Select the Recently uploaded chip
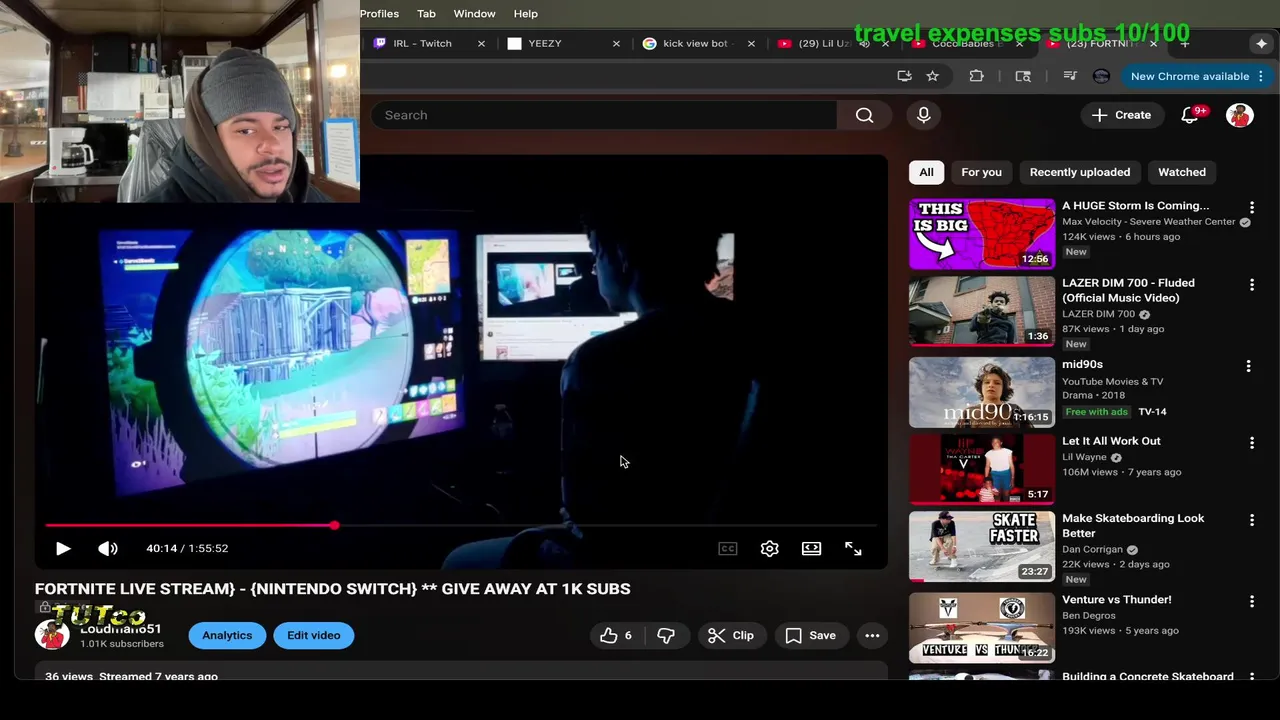The image size is (1280, 720). [x=1080, y=172]
